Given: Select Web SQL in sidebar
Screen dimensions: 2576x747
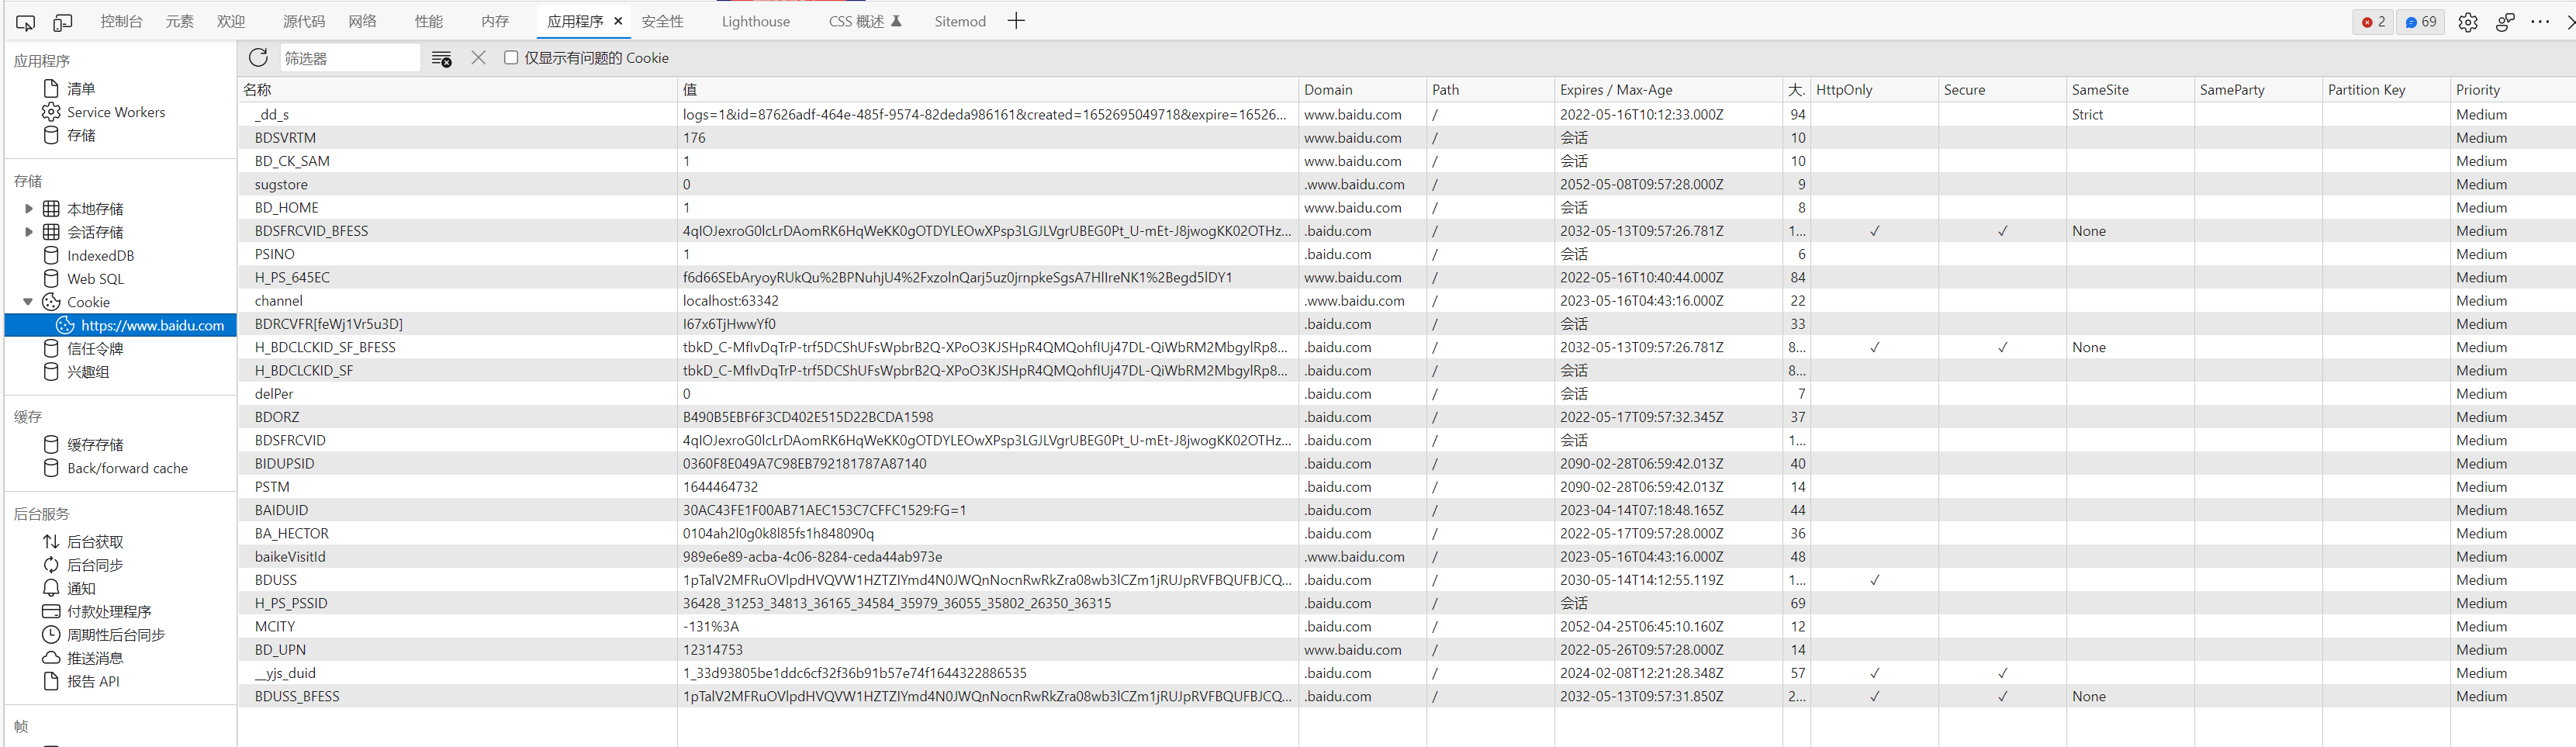Looking at the screenshot, I should coord(95,279).
